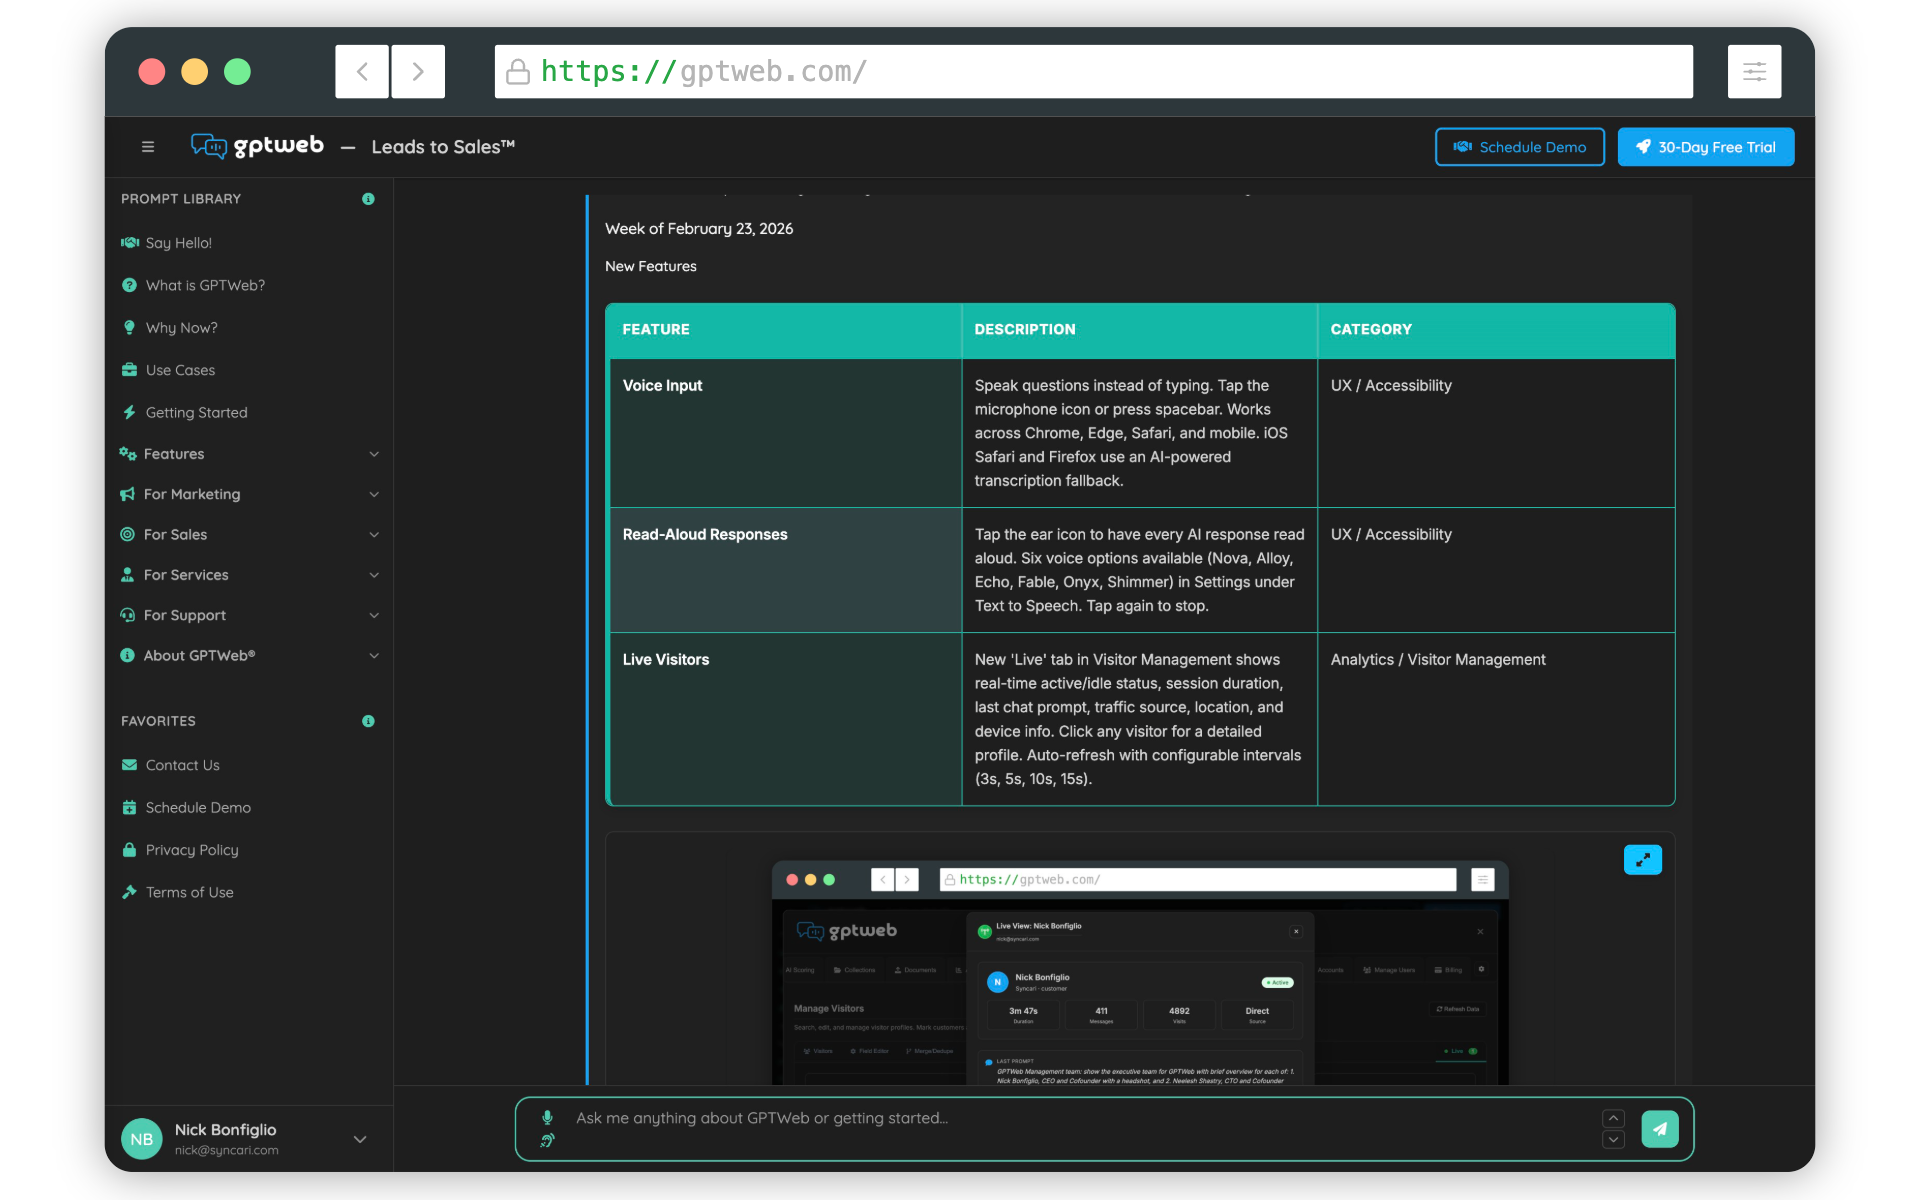Image resolution: width=1920 pixels, height=1200 pixels.
Task: Click the up arrow in the chat box
Action: point(1613,1118)
